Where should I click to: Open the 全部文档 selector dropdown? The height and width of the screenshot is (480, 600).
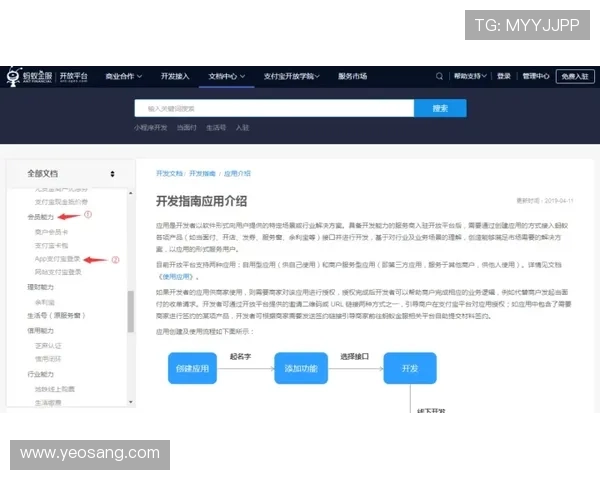click(71, 174)
